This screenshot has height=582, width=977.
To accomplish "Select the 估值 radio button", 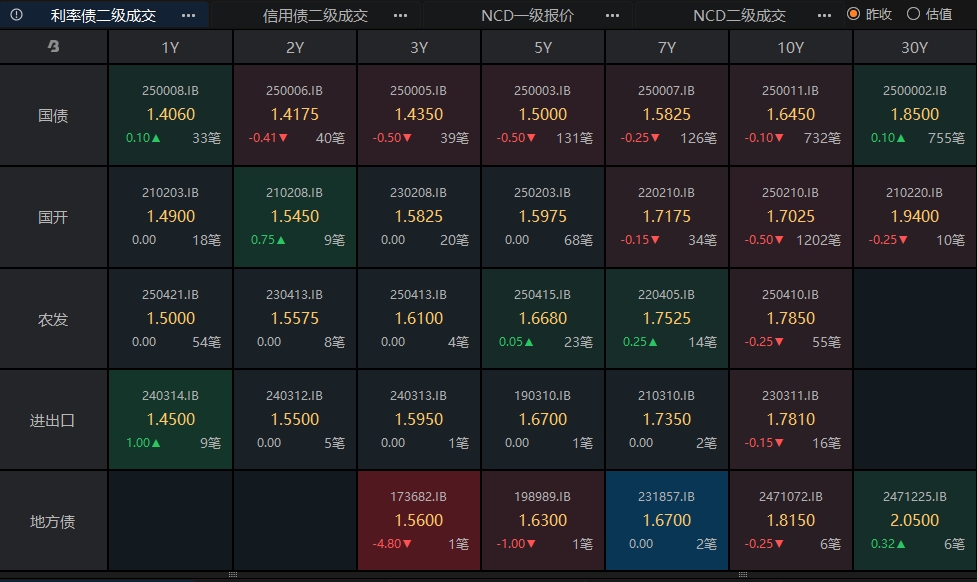I will pyautogui.click(x=913, y=14).
